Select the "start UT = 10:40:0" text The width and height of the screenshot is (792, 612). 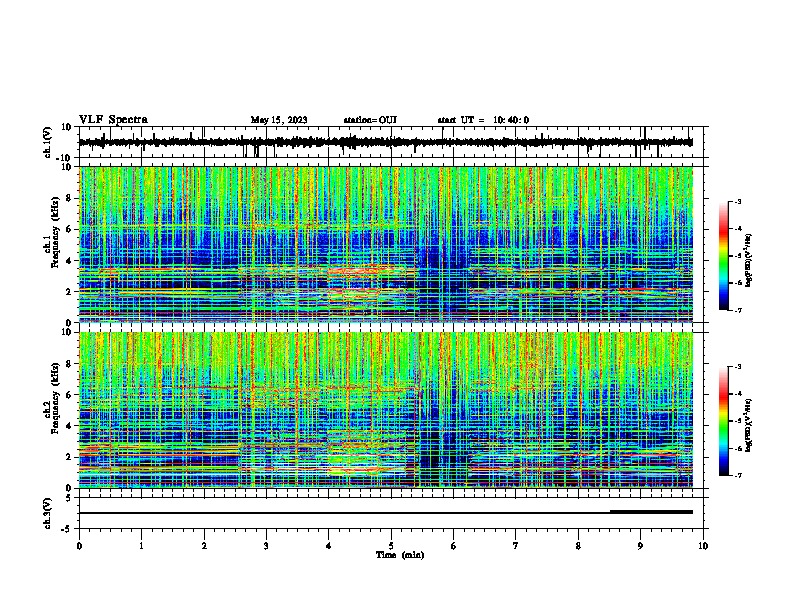click(x=483, y=120)
